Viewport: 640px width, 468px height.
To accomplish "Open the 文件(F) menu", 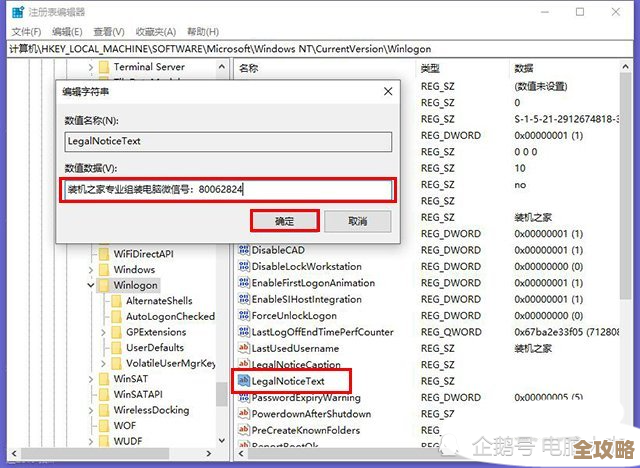I will click(26, 32).
